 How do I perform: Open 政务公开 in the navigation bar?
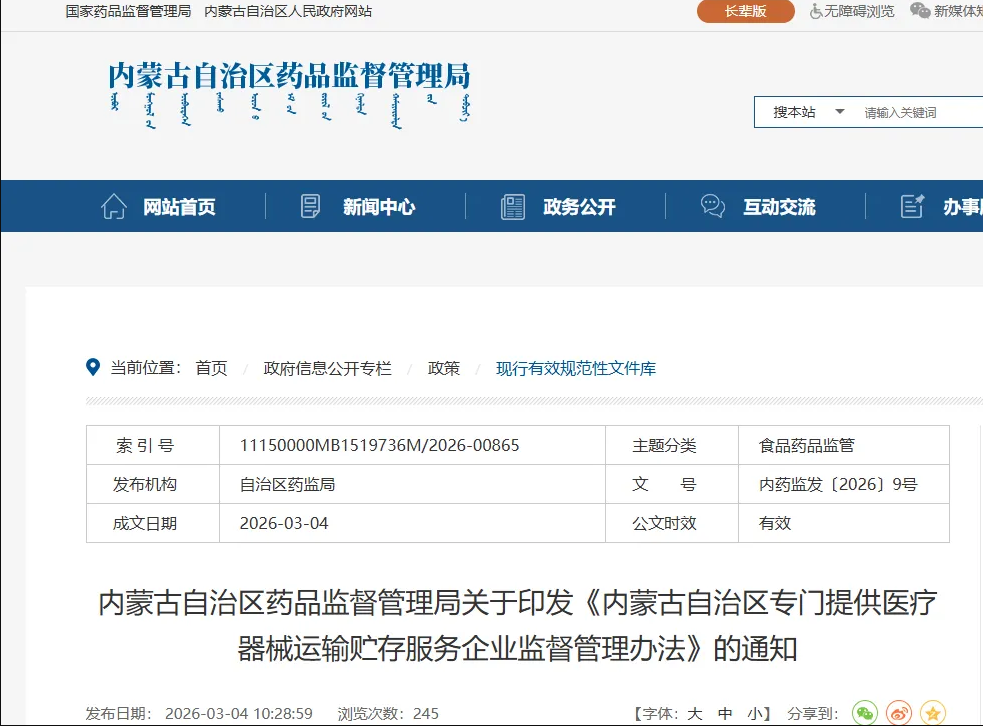[x=579, y=207]
